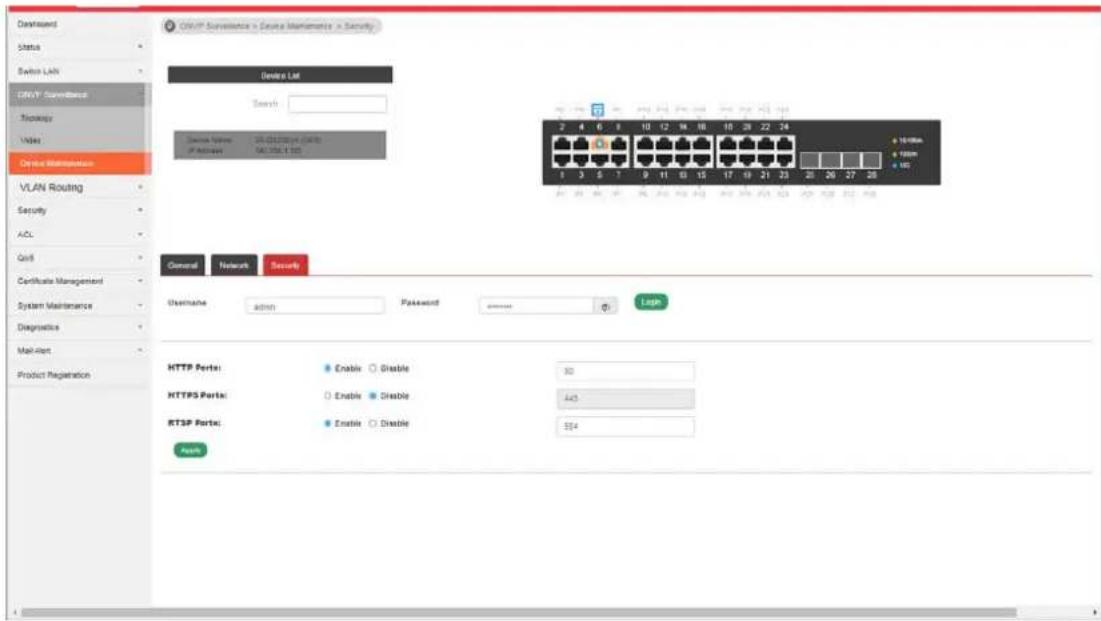Viewport: 1101px width, 621px height.
Task: Select port 5 on the switch panel
Action: (600, 159)
